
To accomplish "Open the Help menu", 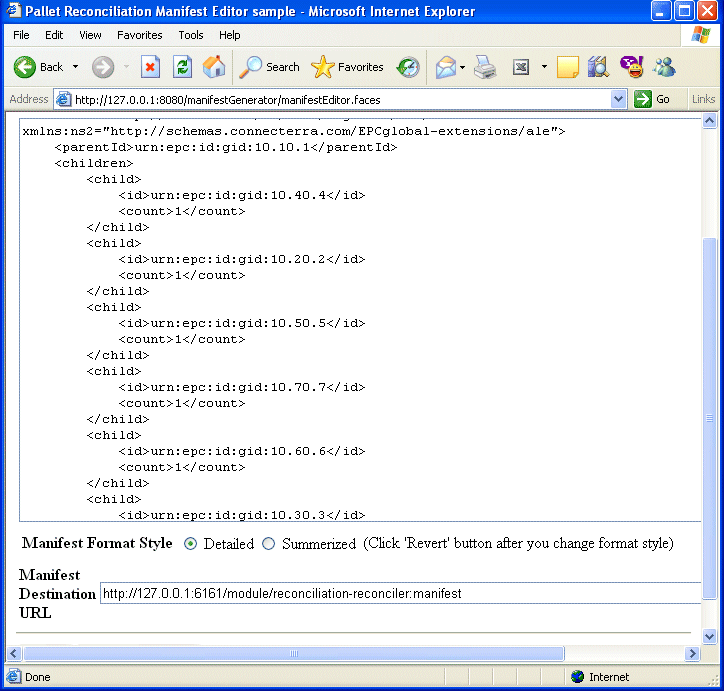I will (x=229, y=35).
